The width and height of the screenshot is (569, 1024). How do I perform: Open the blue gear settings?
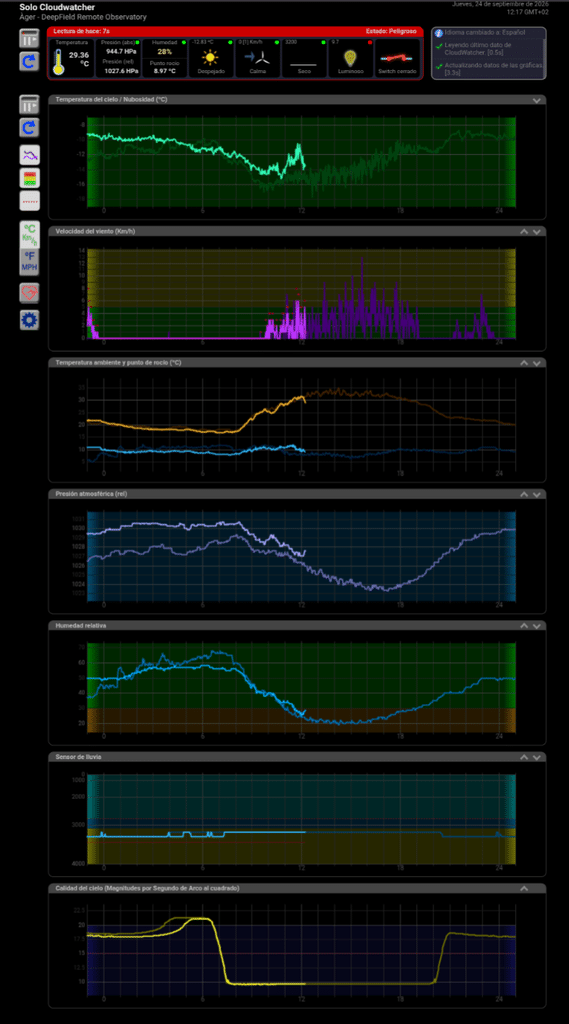point(29,319)
